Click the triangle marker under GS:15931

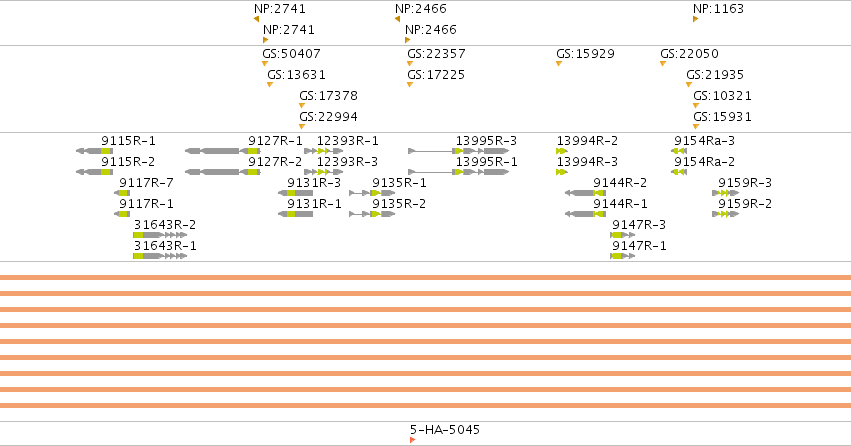[696, 126]
